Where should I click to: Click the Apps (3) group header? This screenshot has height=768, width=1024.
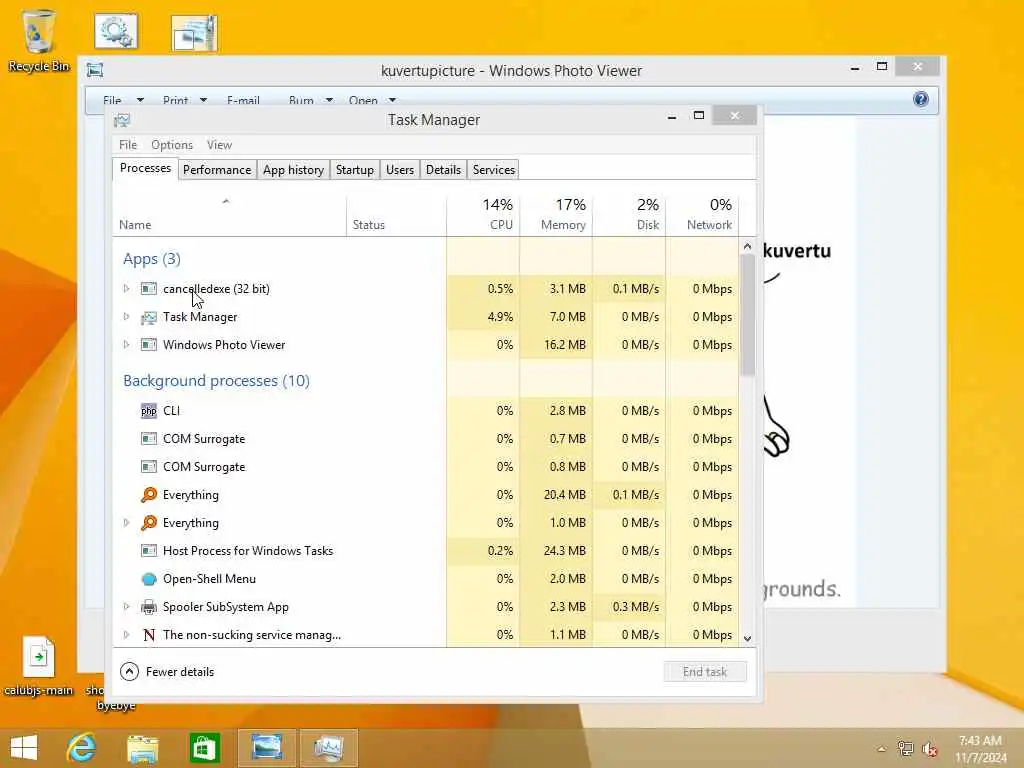152,259
